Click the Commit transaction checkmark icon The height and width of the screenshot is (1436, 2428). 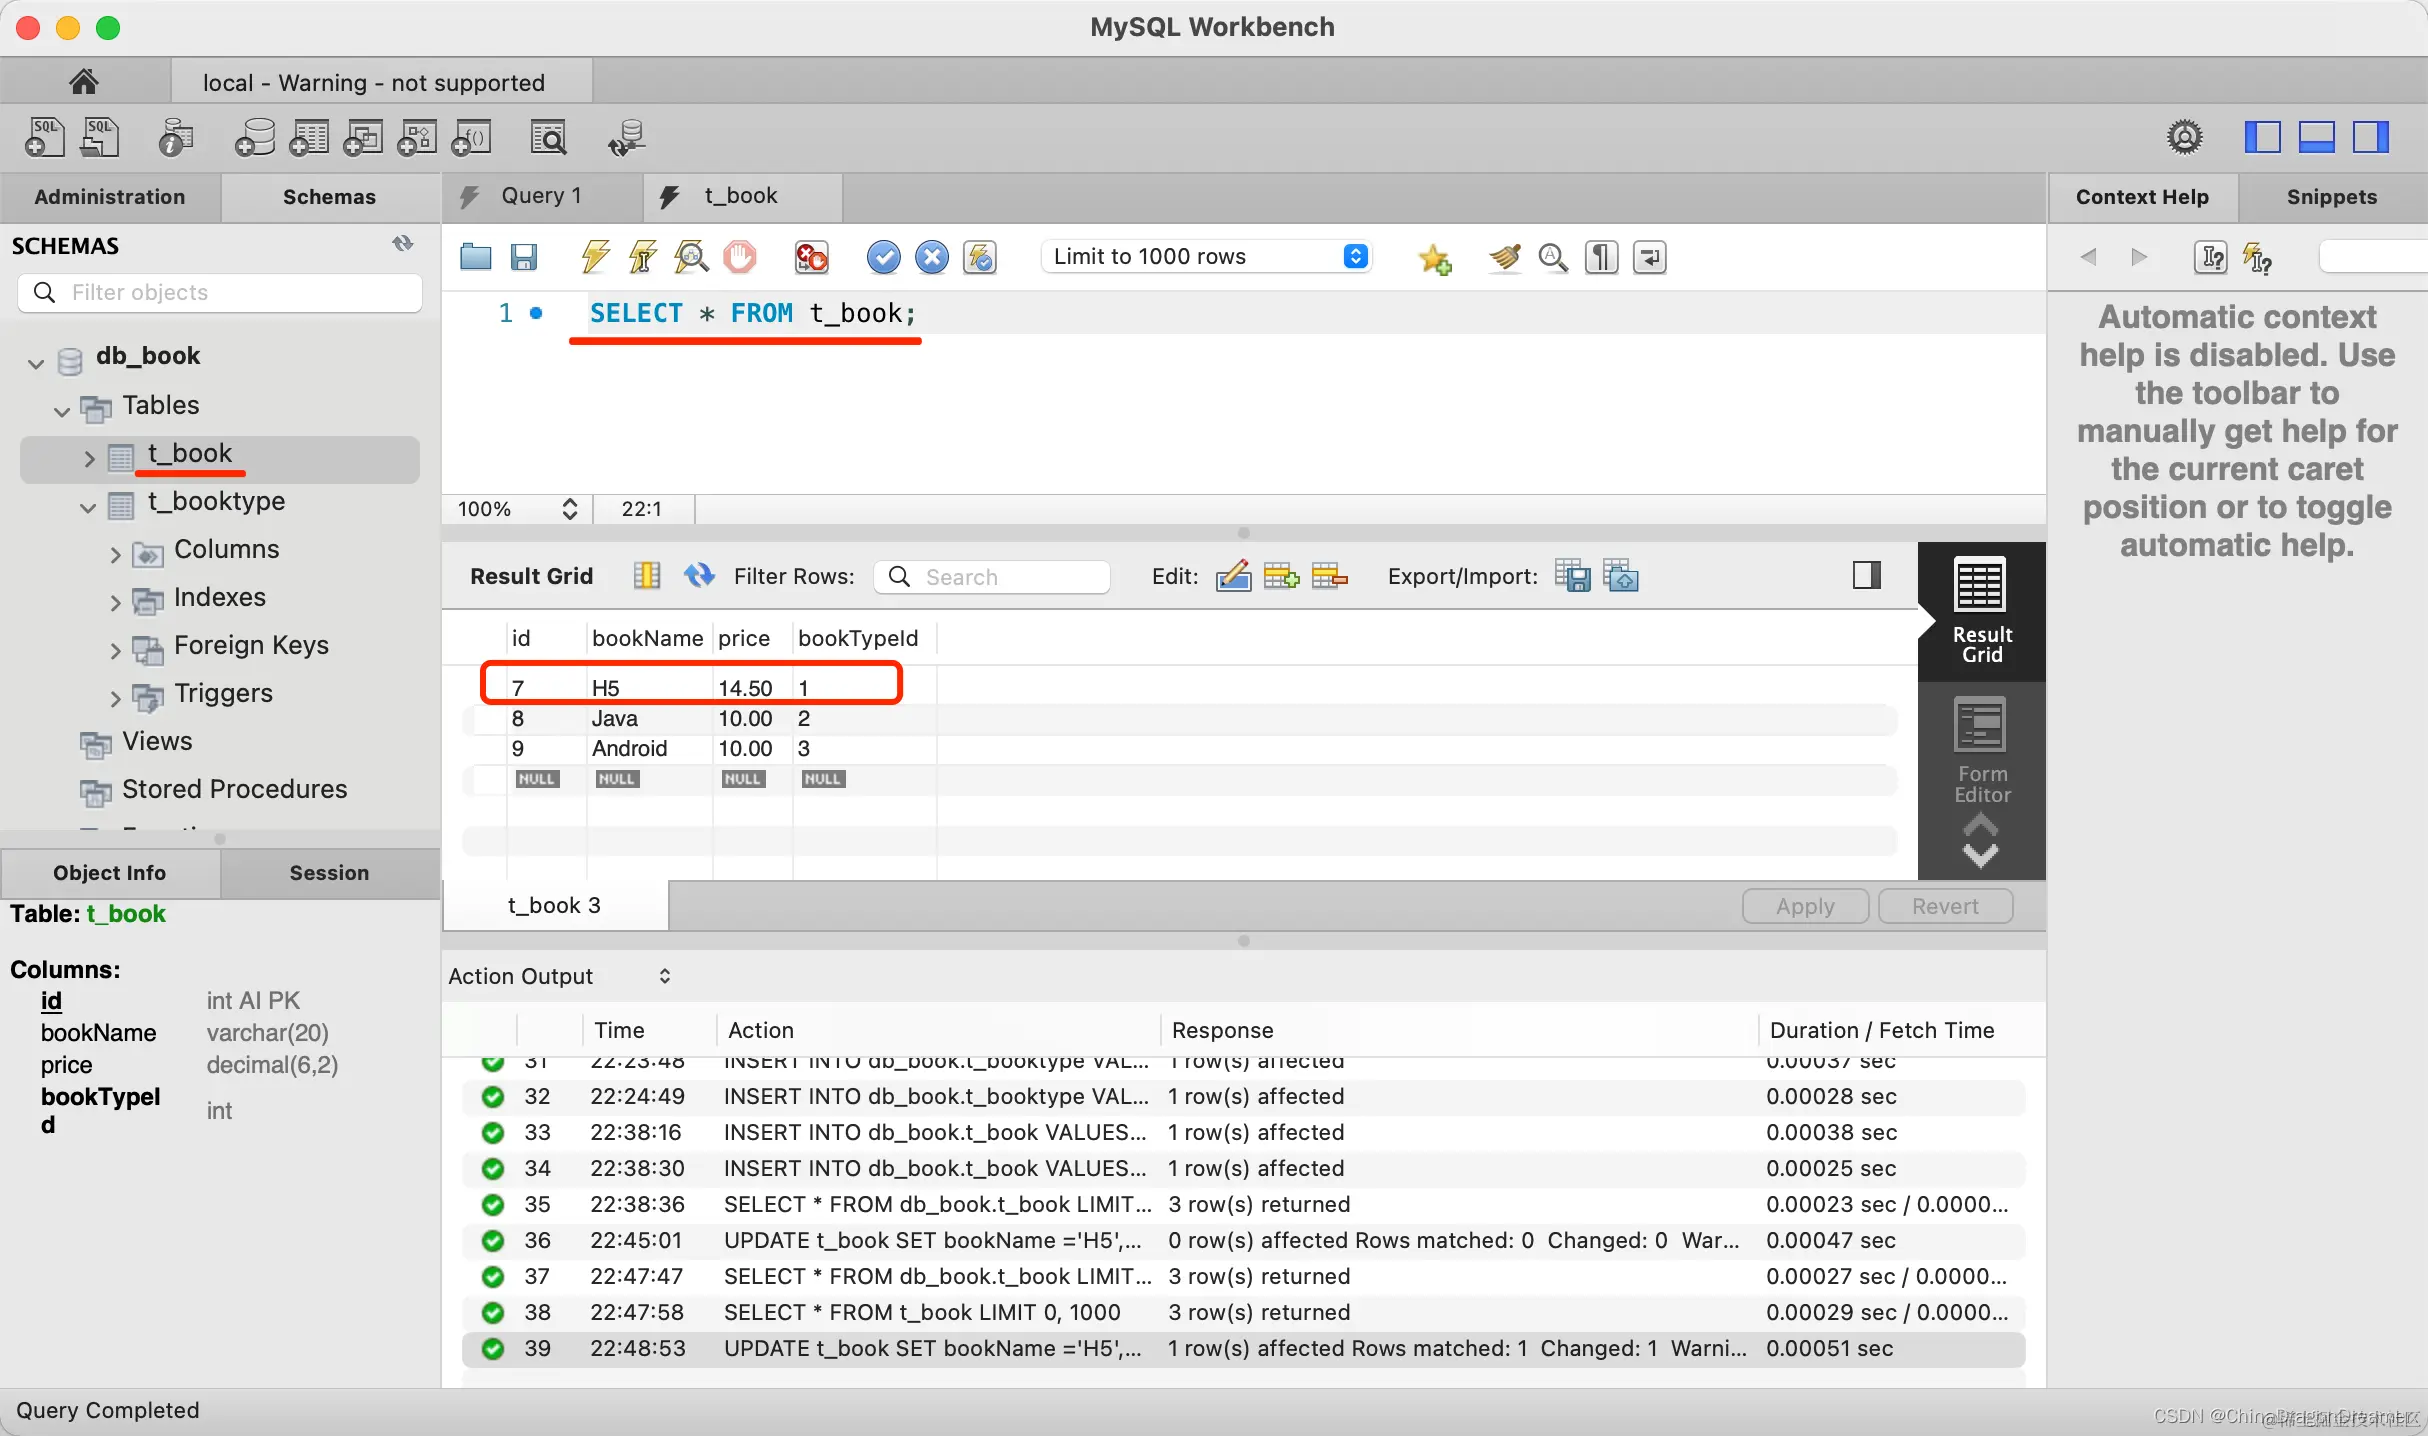tap(883, 257)
